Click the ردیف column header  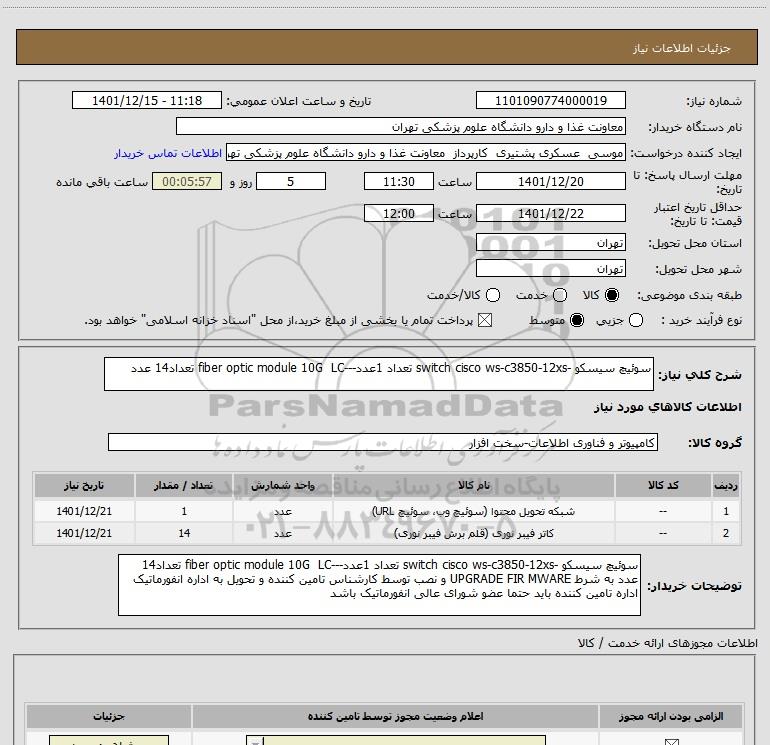[726, 485]
